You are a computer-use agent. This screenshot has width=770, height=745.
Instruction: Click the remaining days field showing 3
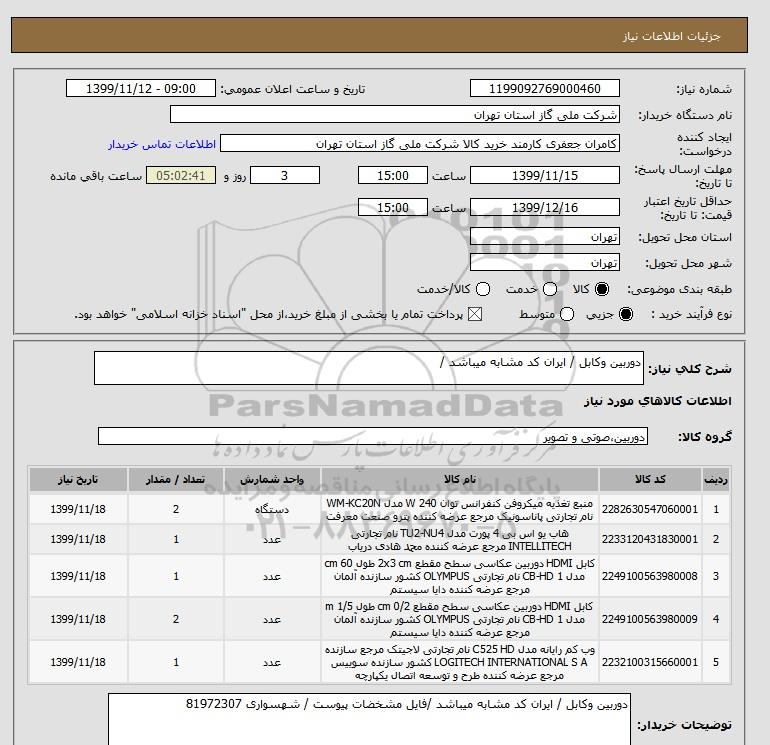[x=285, y=175]
